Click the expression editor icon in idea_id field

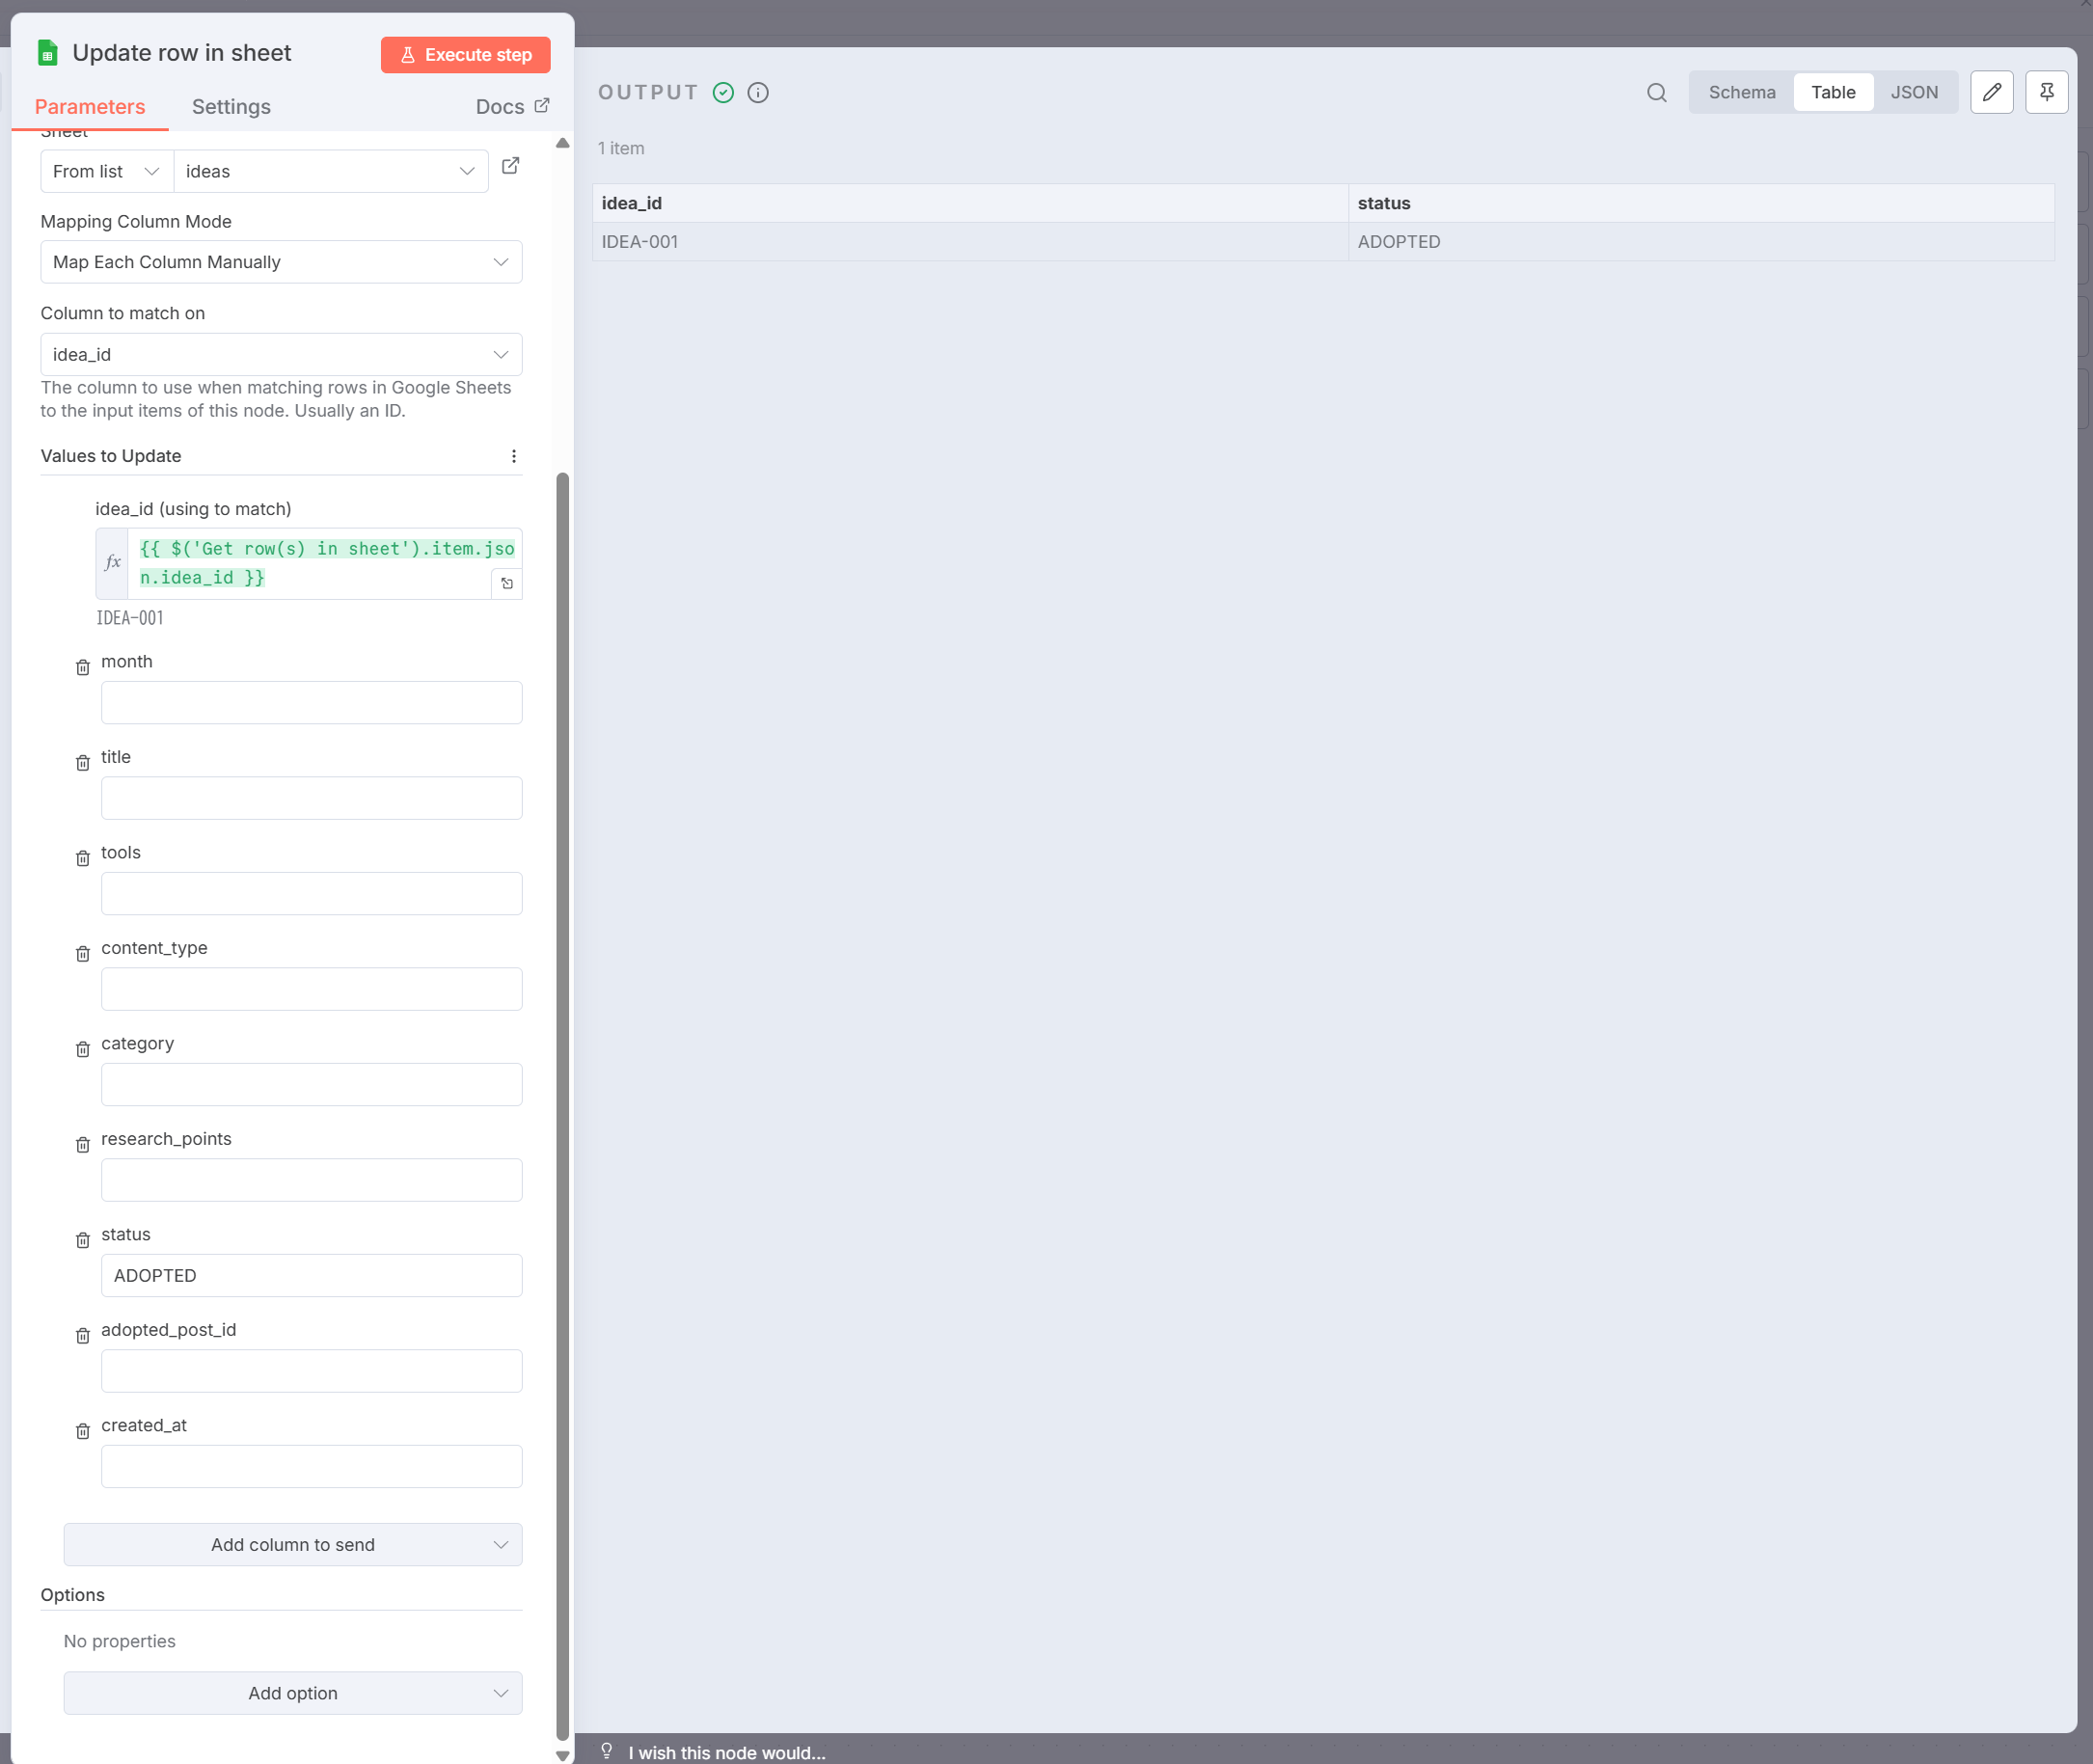pyautogui.click(x=507, y=584)
